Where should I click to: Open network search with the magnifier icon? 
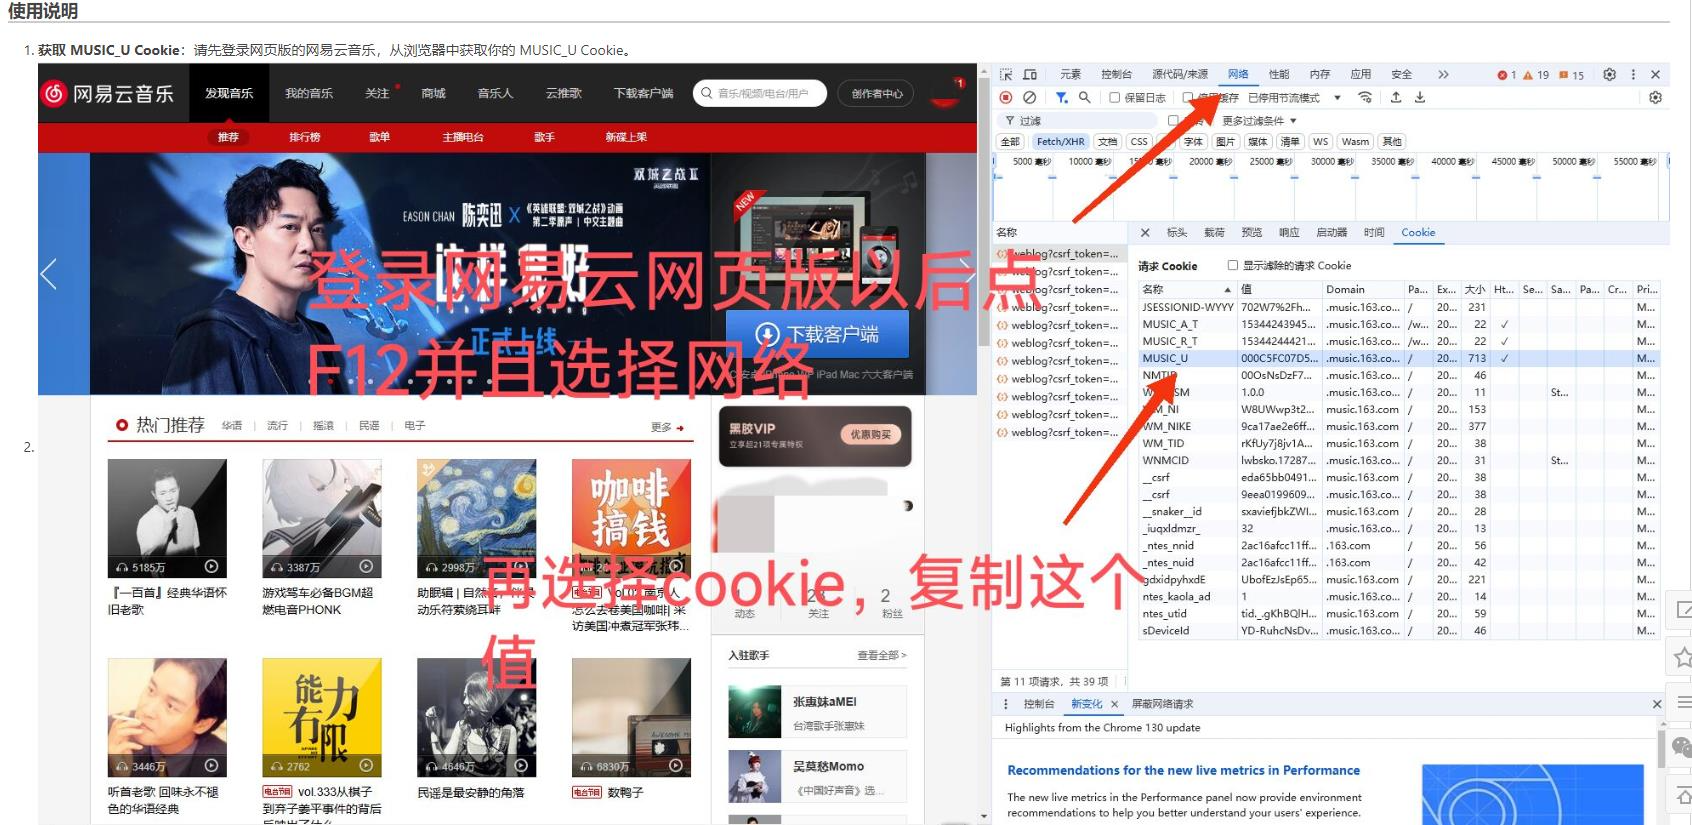click(x=1085, y=97)
